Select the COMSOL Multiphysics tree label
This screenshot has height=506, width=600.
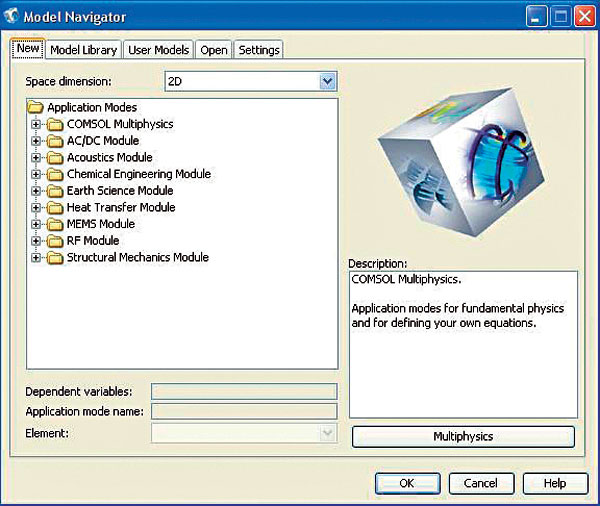(120, 124)
